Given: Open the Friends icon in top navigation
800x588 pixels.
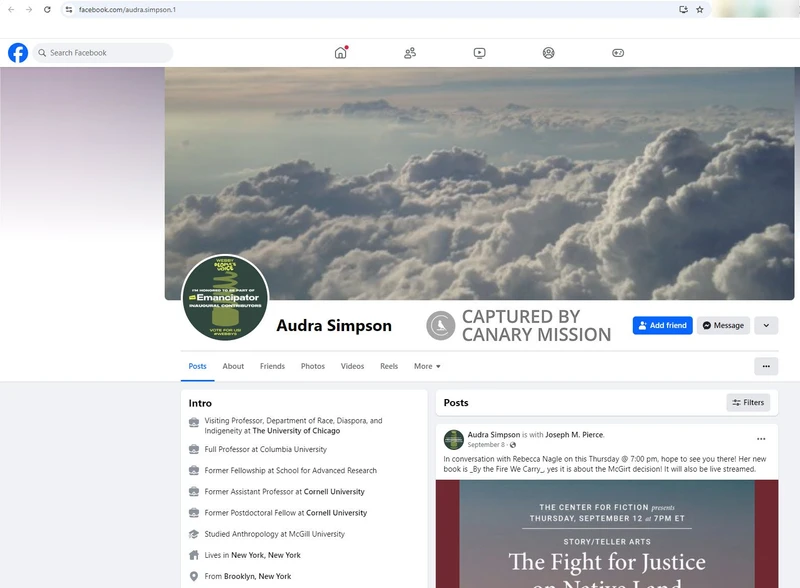Looking at the screenshot, I should pyautogui.click(x=410, y=53).
